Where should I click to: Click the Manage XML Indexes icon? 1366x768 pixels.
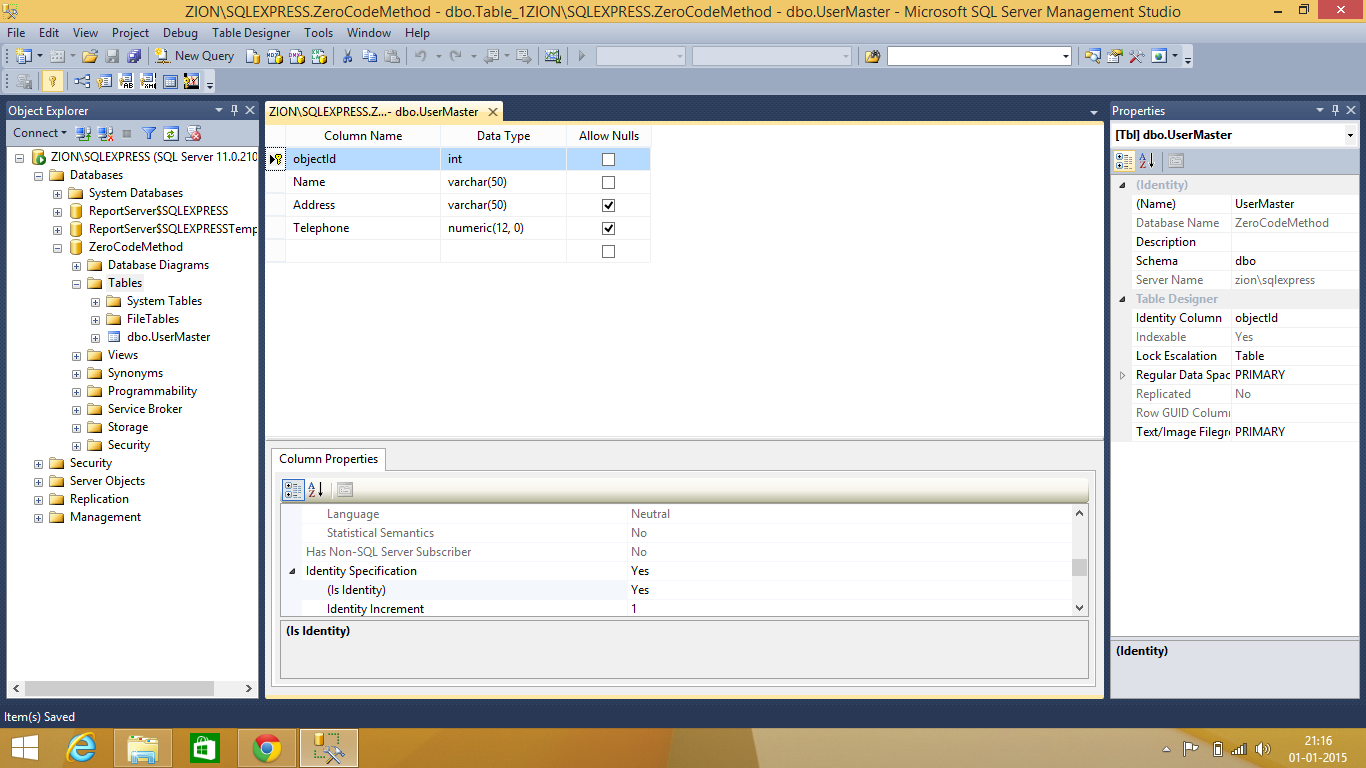pos(148,81)
